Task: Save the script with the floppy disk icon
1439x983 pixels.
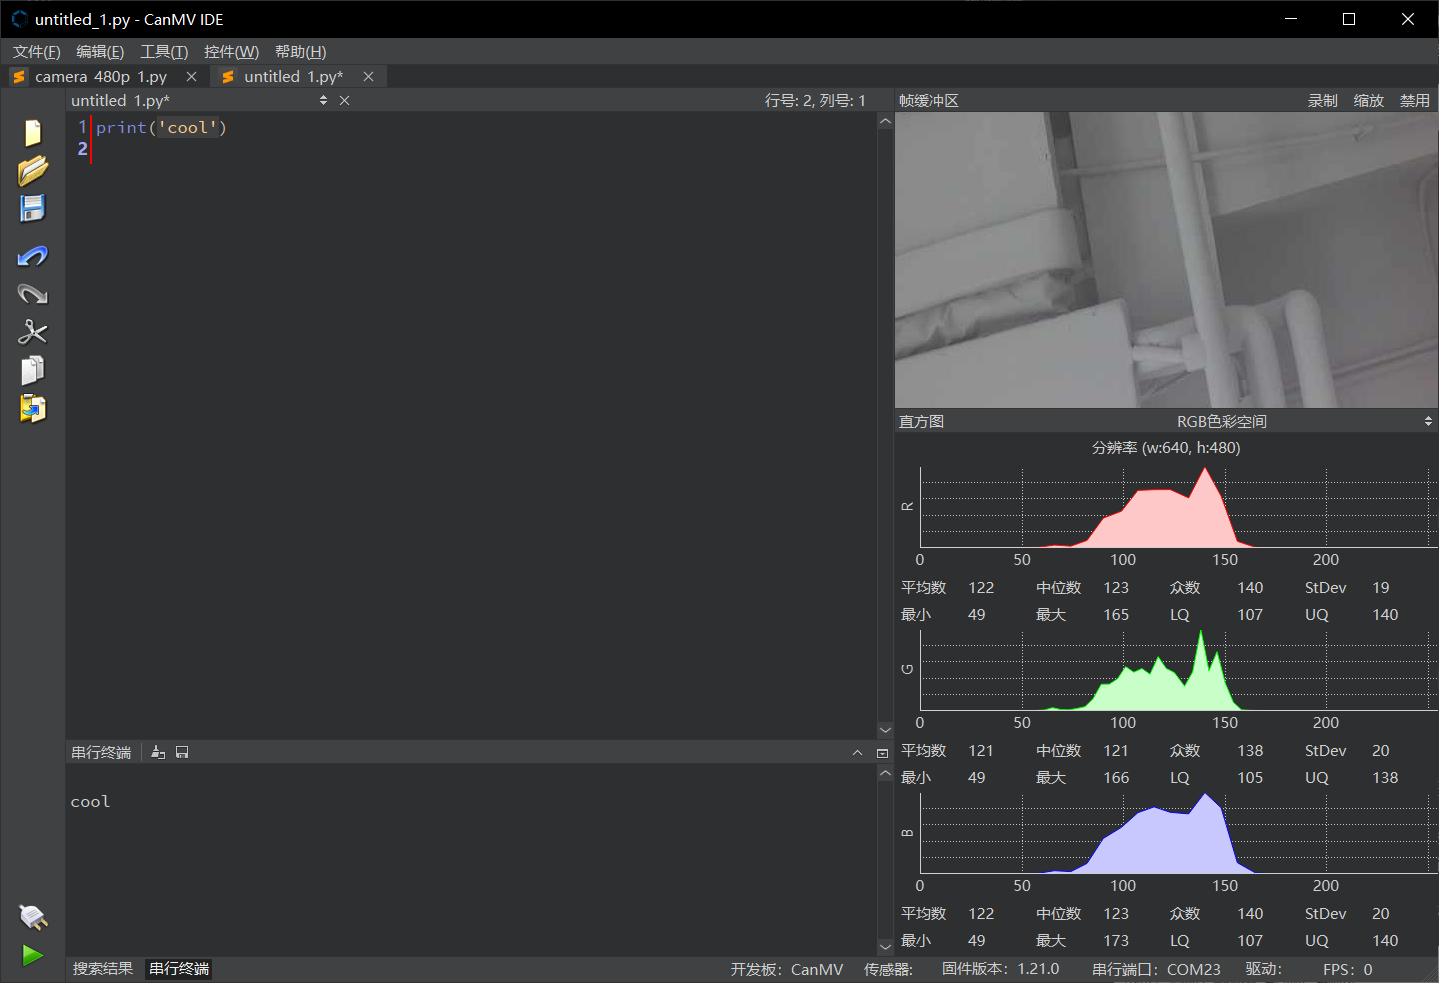Action: [32, 208]
